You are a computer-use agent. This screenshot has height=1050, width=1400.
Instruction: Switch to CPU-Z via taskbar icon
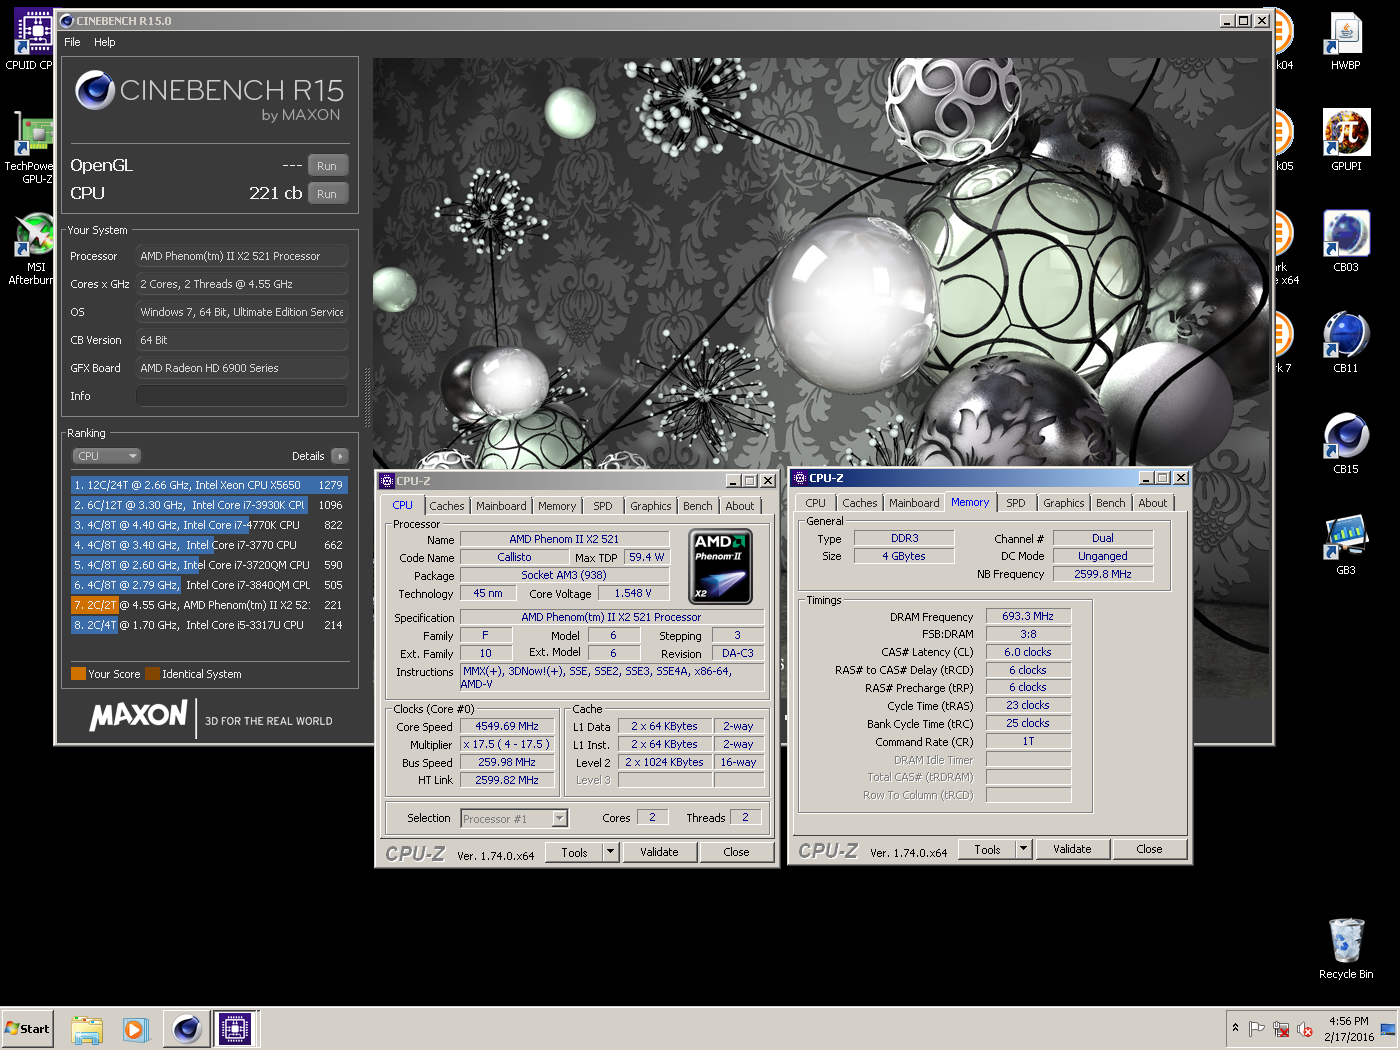point(235,1029)
